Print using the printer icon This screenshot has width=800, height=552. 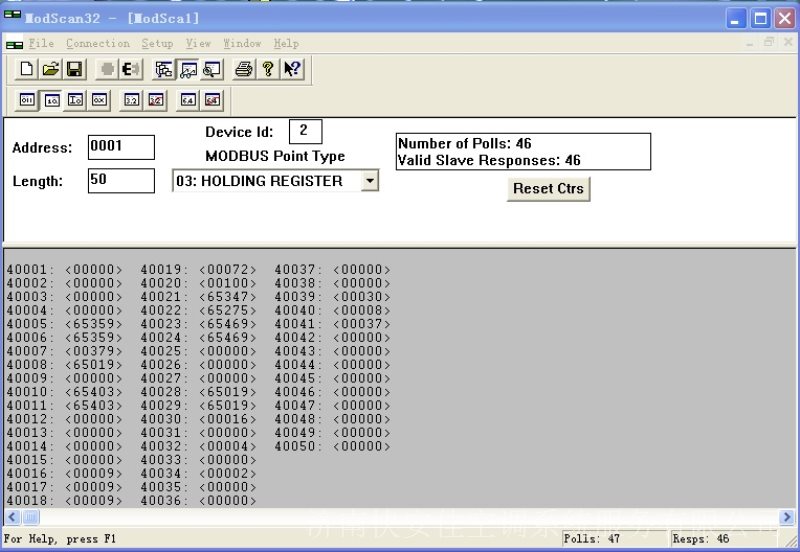[x=244, y=69]
